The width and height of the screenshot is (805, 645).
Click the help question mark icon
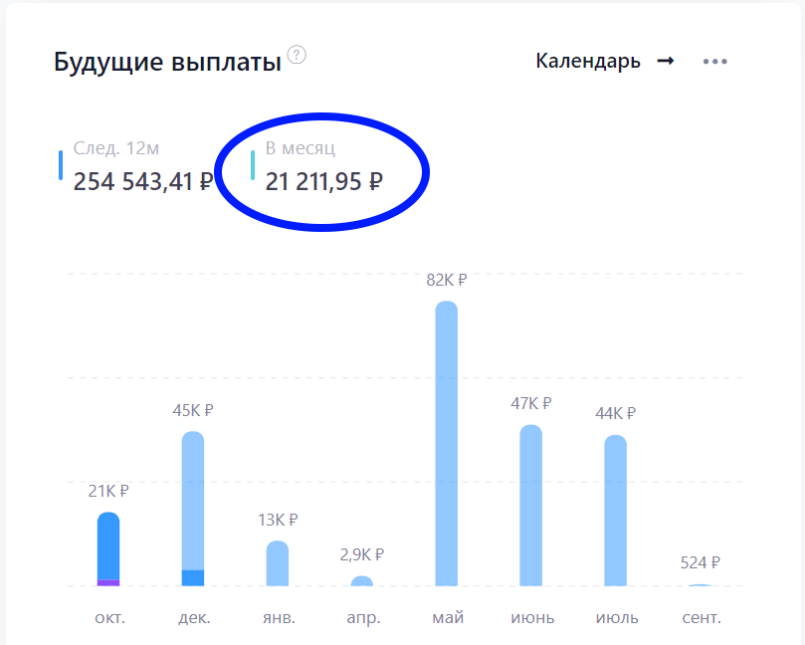point(296,55)
